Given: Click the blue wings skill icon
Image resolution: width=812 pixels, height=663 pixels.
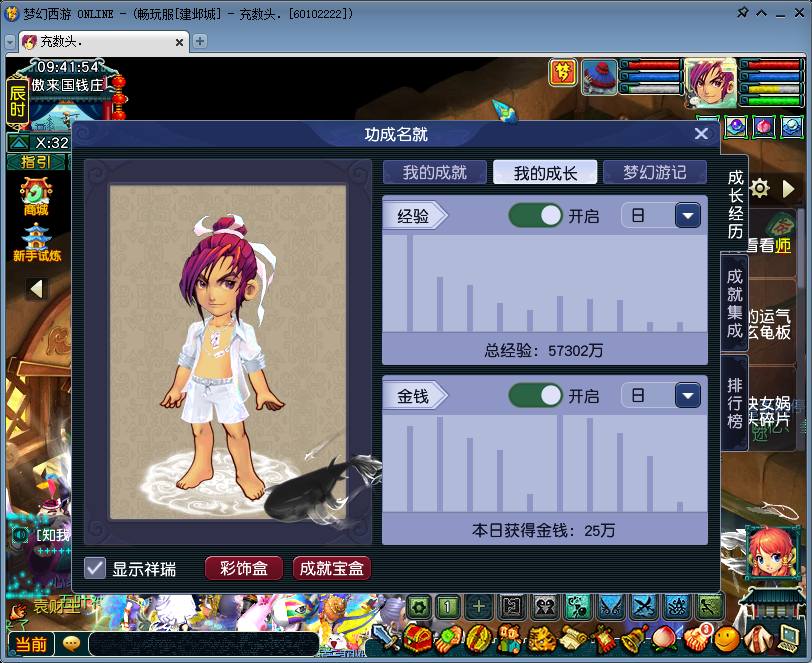Looking at the screenshot, I should 613,606.
